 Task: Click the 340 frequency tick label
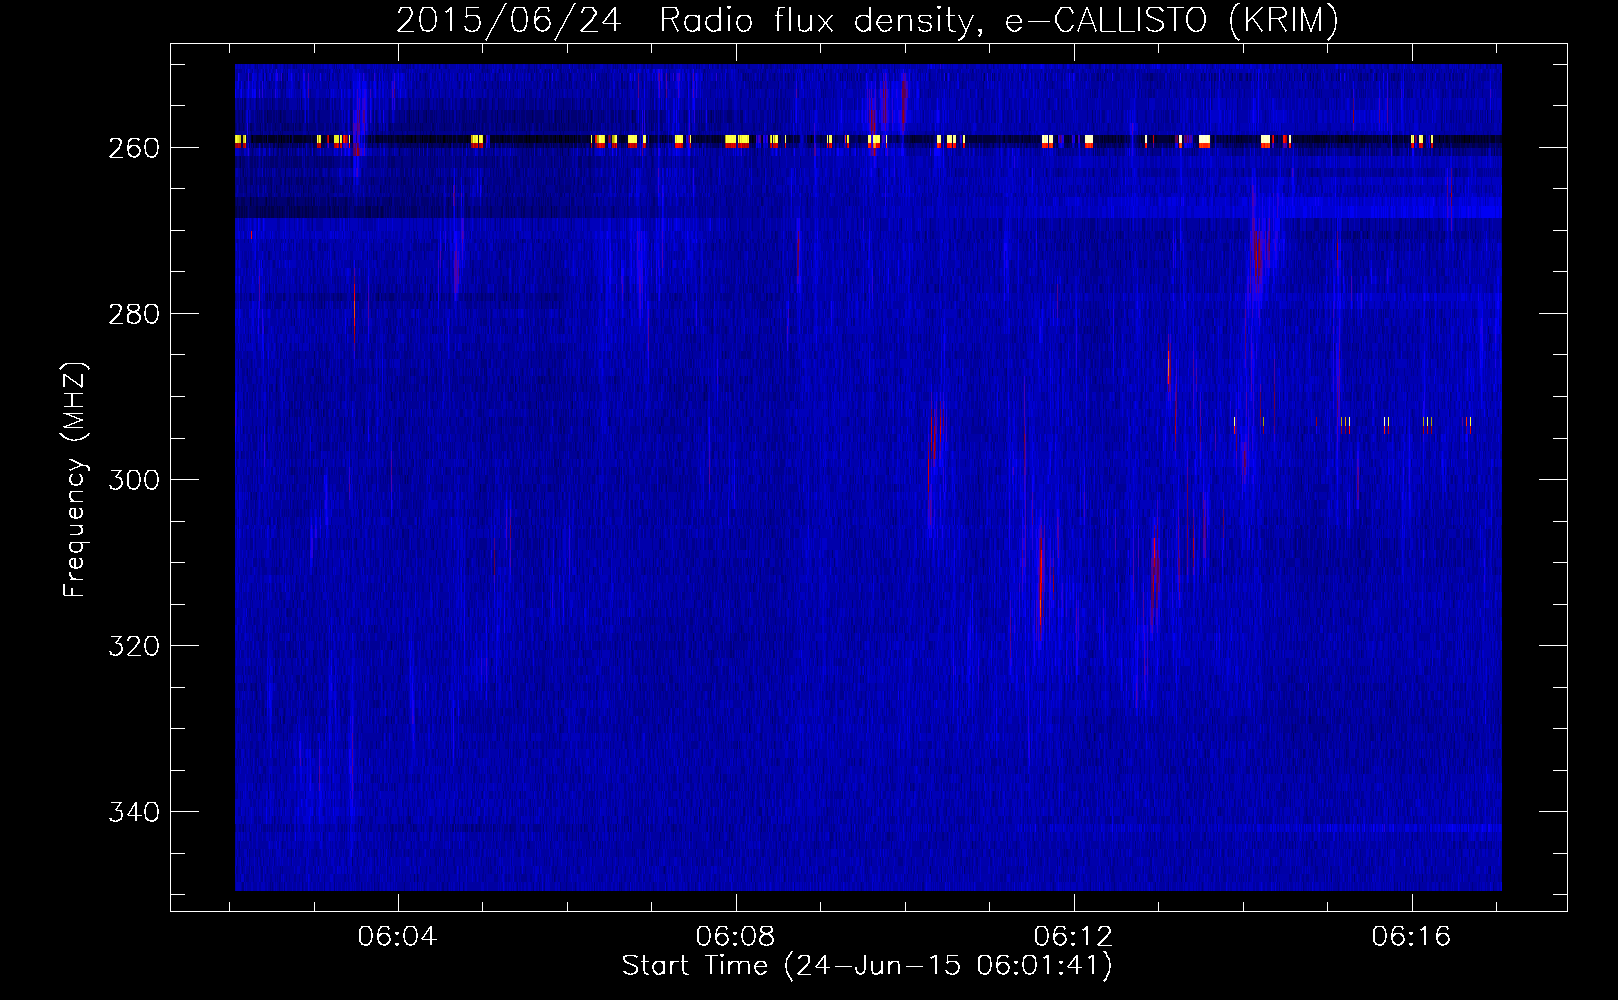coord(133,812)
